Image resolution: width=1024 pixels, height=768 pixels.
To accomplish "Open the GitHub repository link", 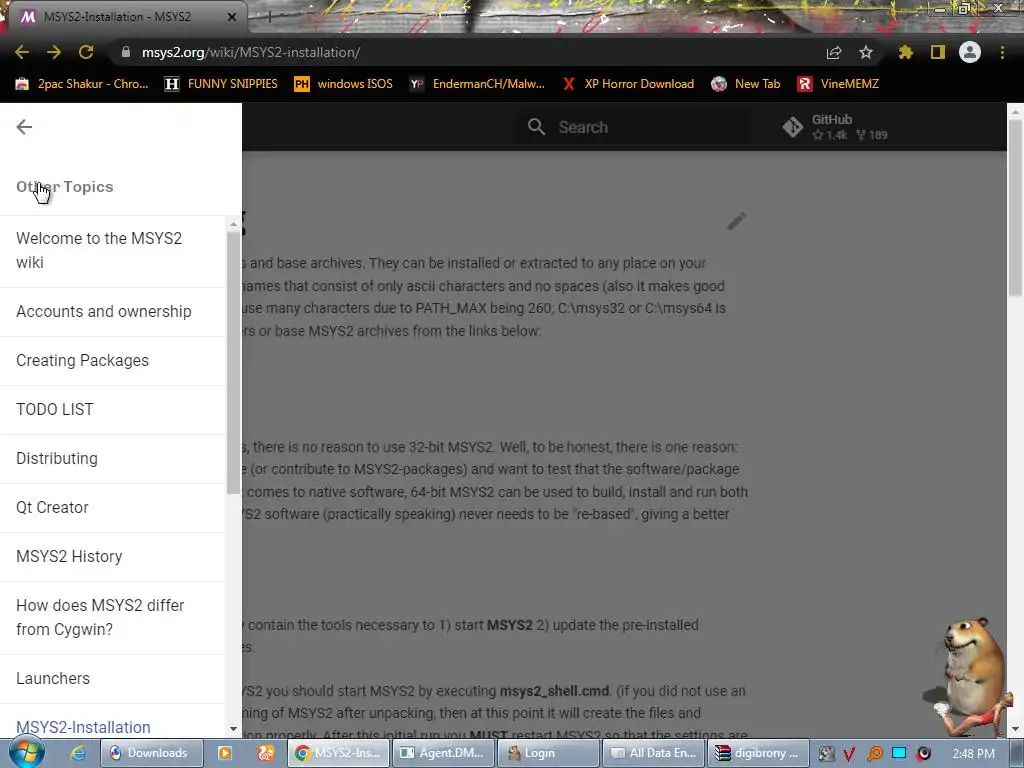I will (x=836, y=127).
